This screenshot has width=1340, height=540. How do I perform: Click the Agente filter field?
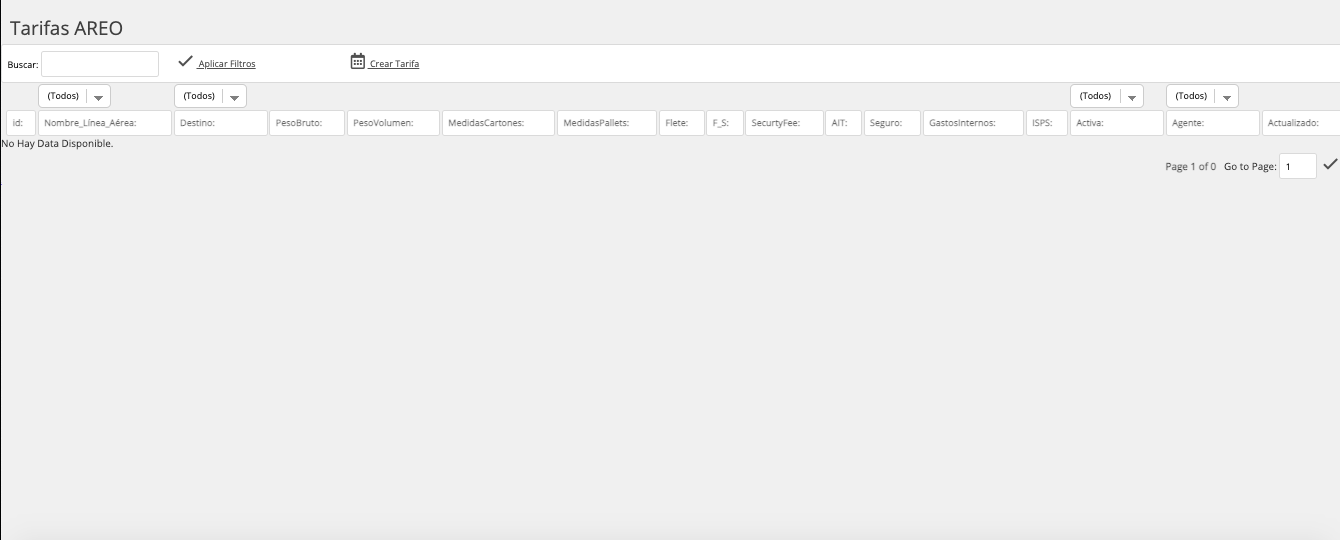(x=1213, y=123)
